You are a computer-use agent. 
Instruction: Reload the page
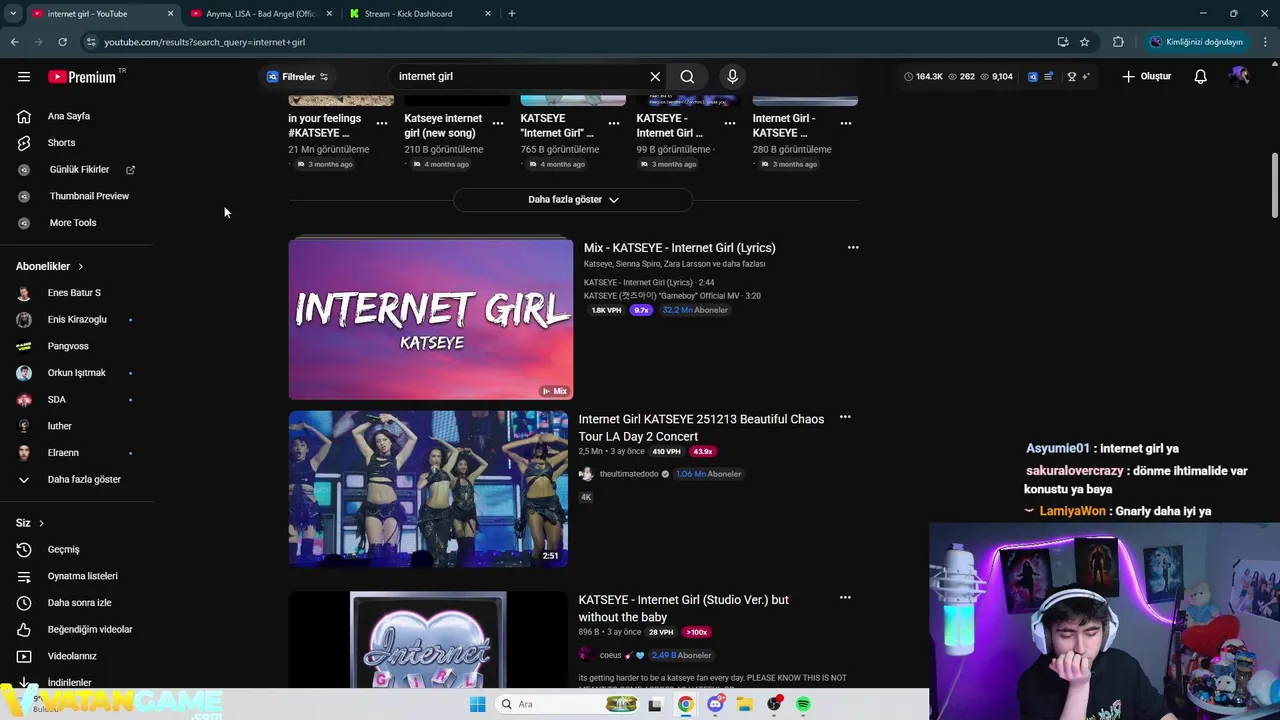pyautogui.click(x=62, y=42)
